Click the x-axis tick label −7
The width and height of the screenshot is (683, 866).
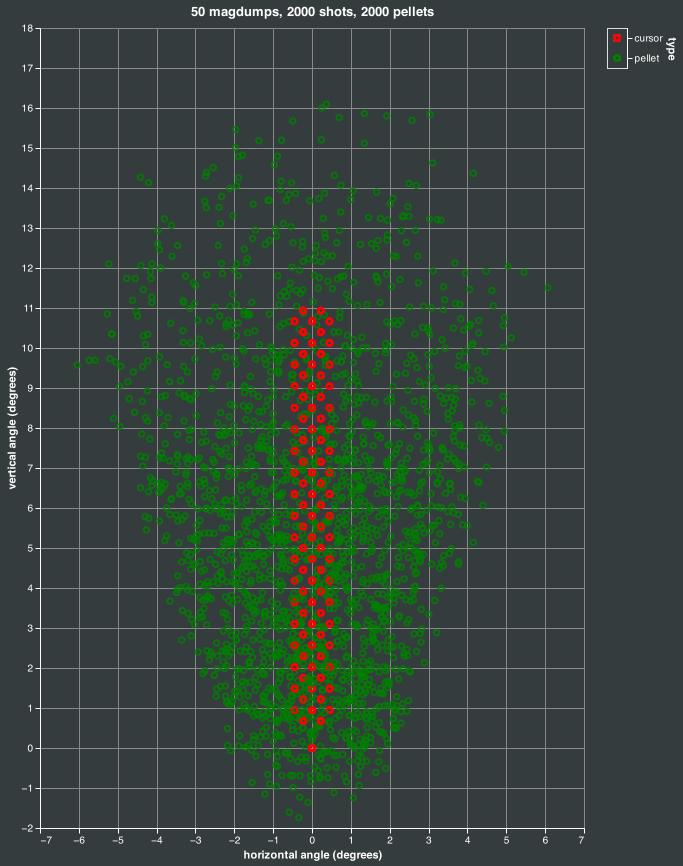pos(46,840)
